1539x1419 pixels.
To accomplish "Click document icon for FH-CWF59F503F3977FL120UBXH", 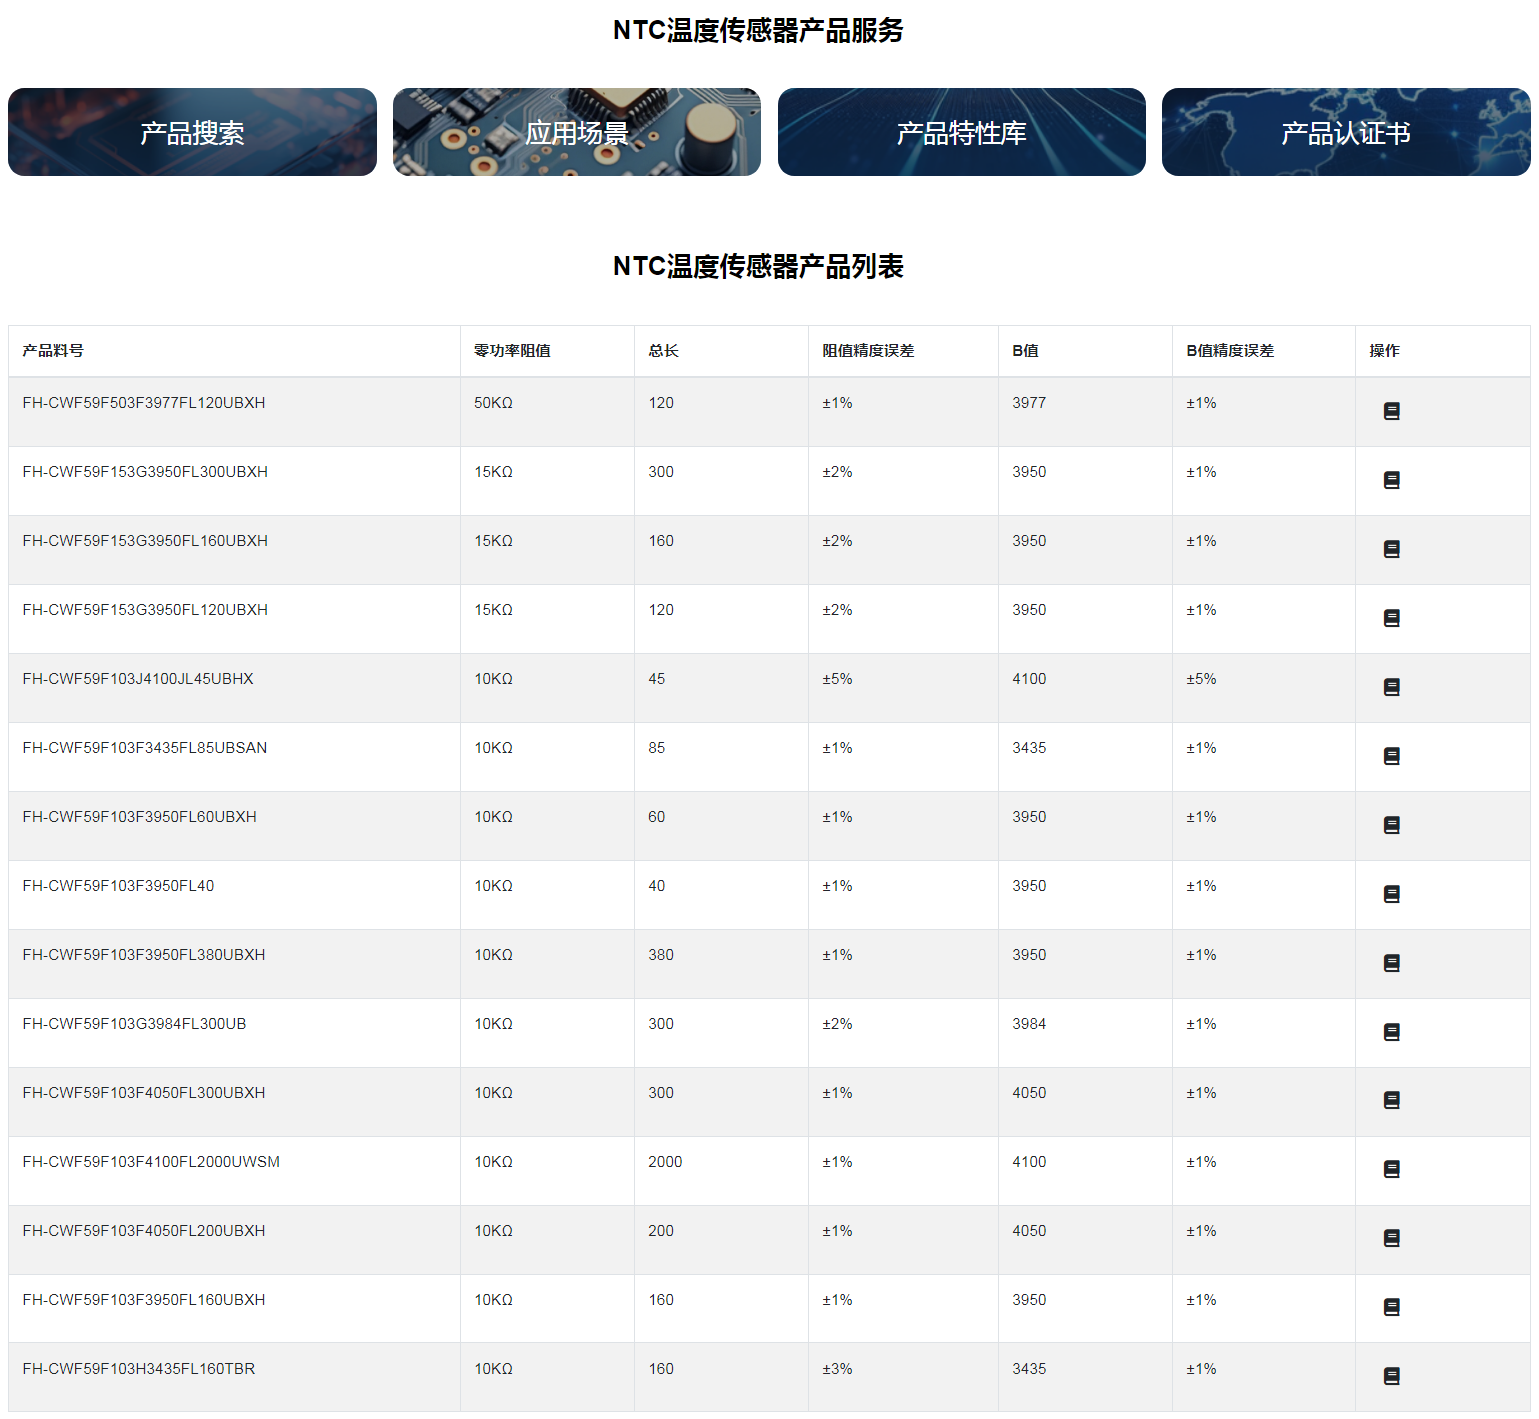I will click(1391, 411).
